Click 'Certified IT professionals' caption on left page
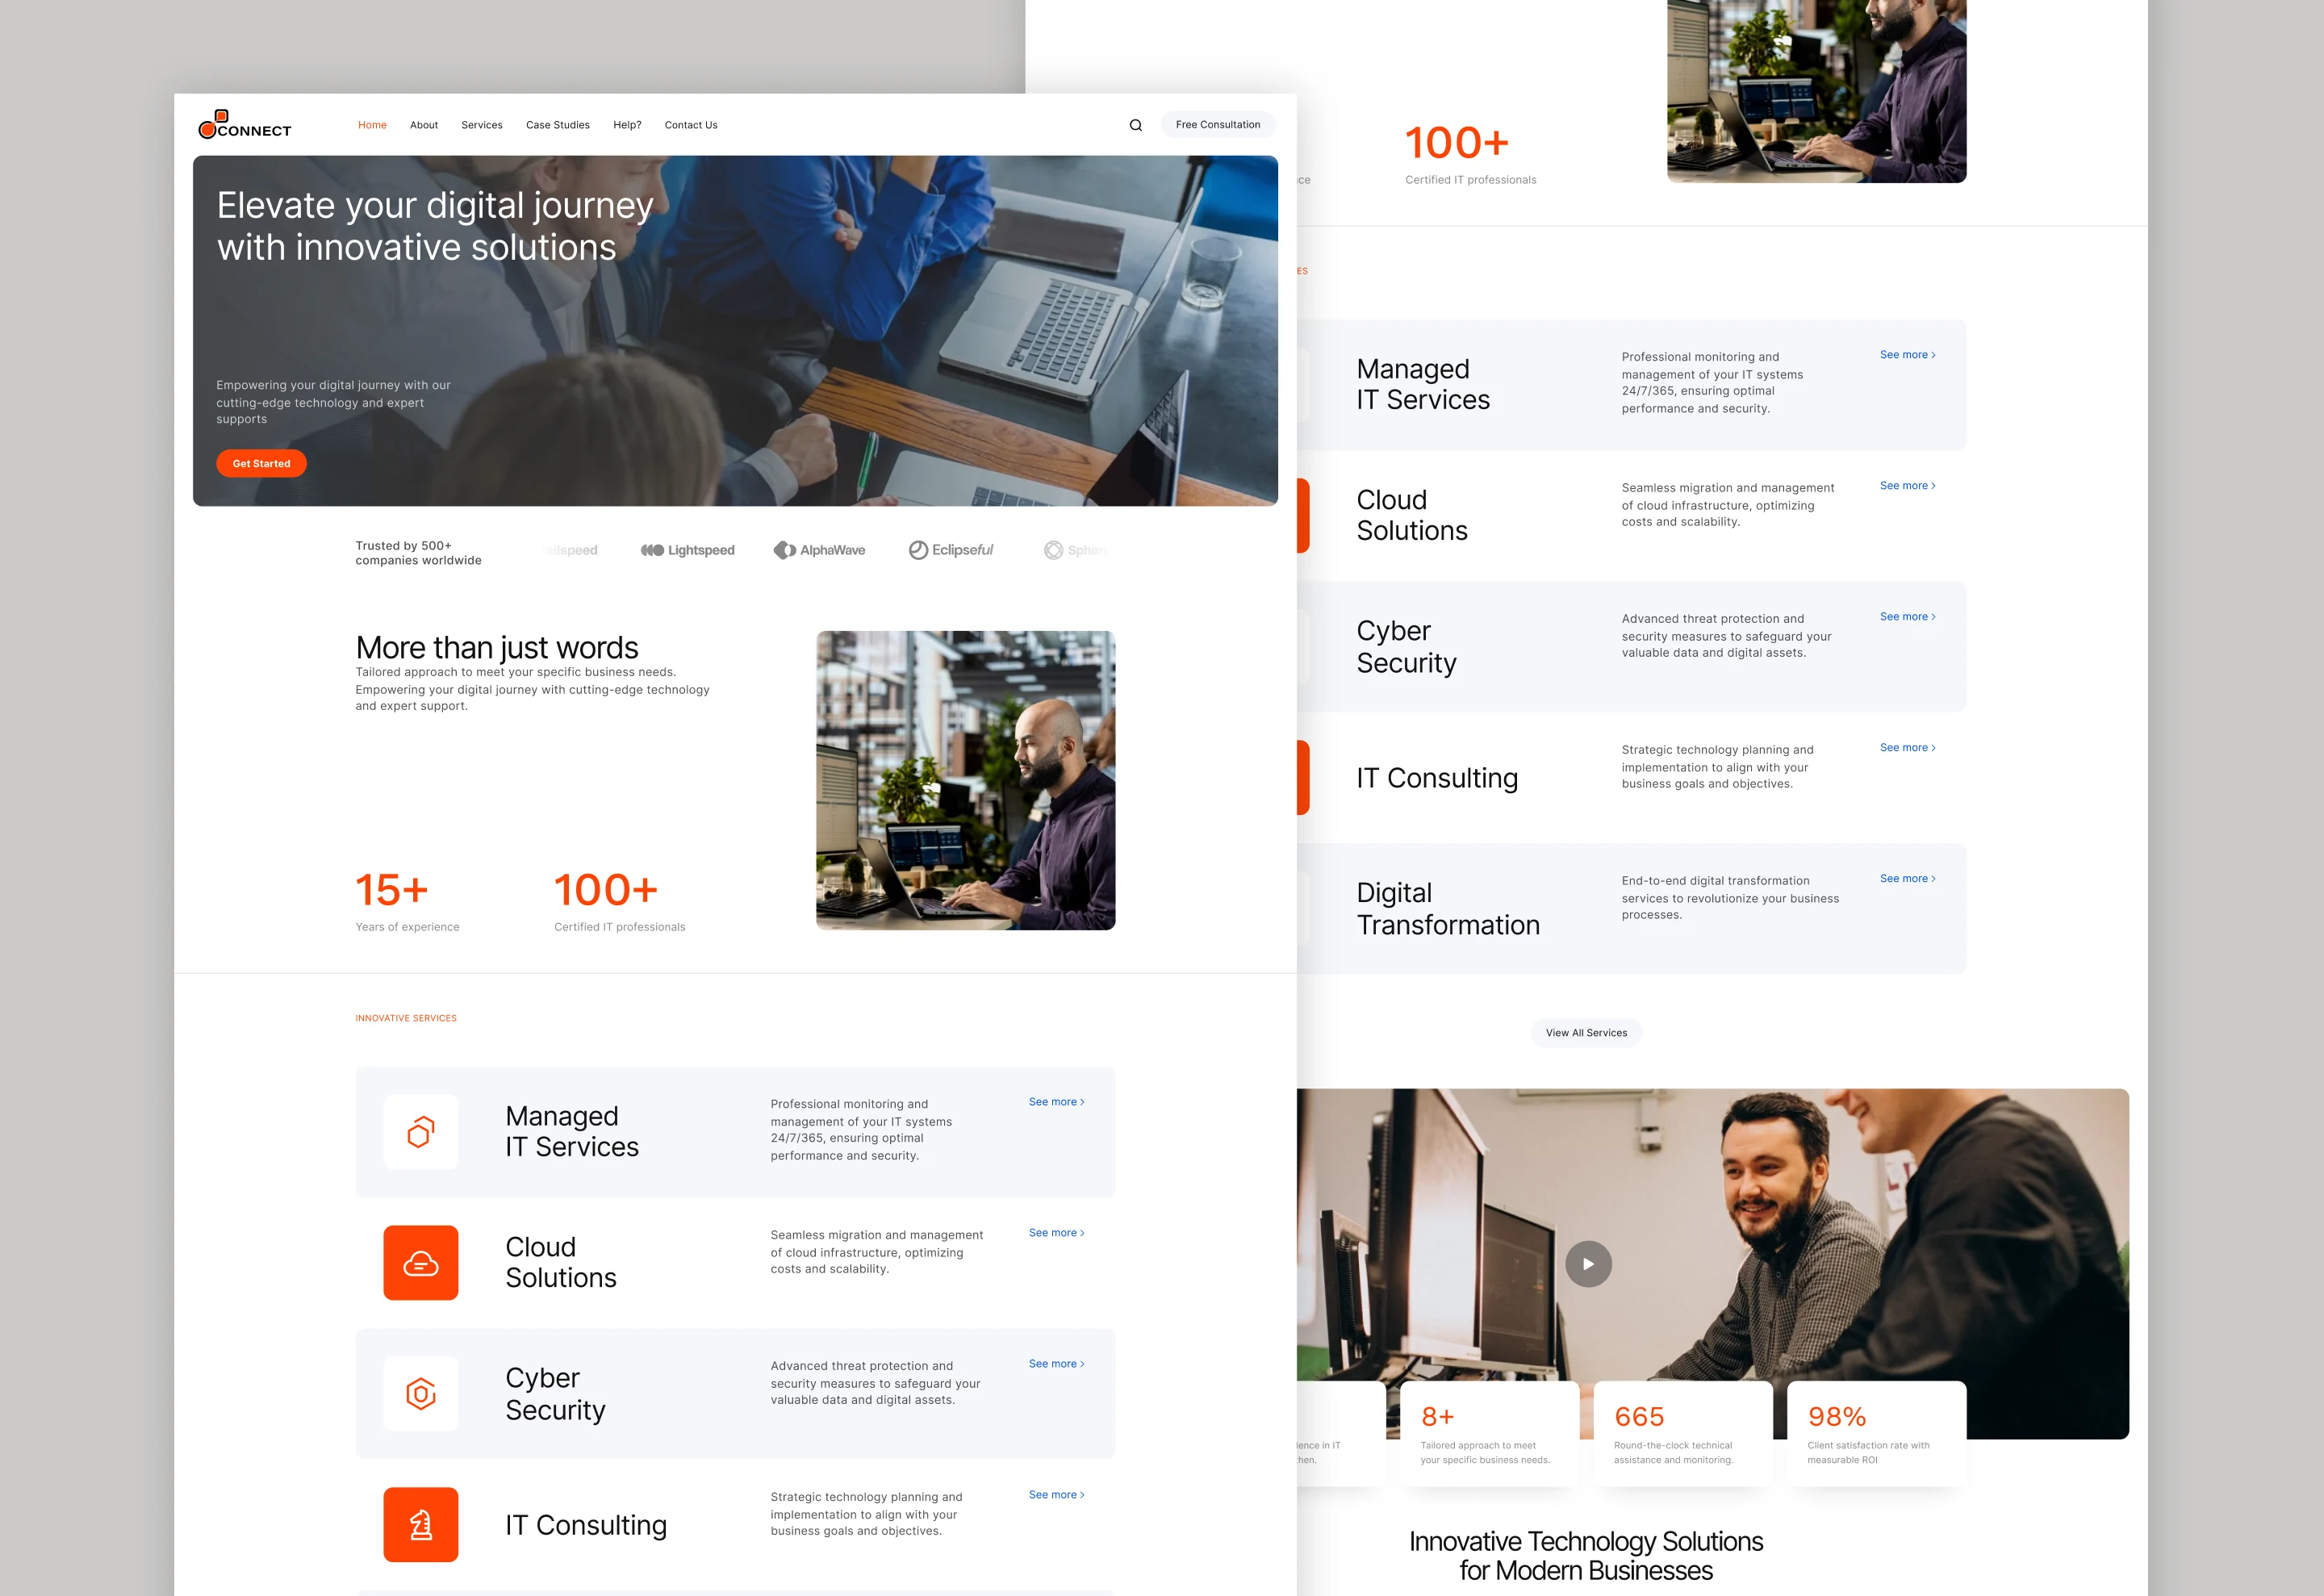 620,927
